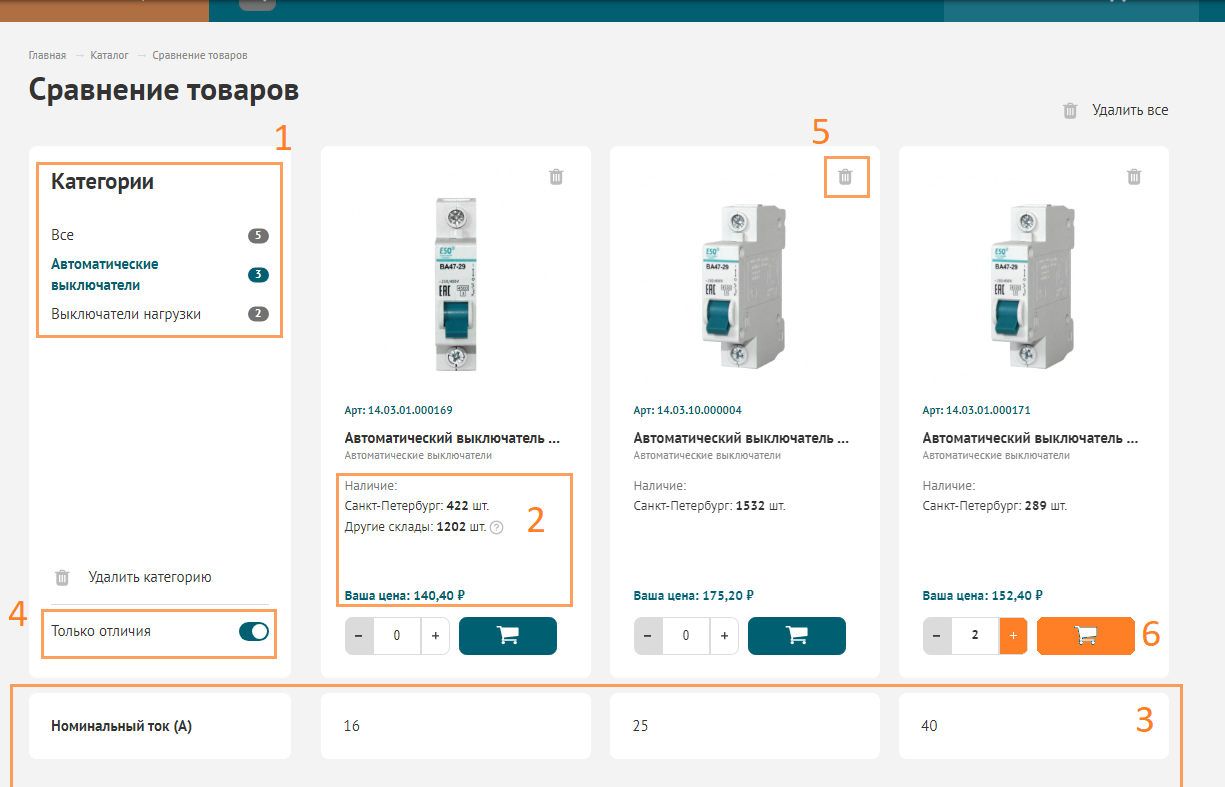The image size is (1225, 787).
Task: Remove the 14.03.10.000004 product via trash icon
Action: pyautogui.click(x=845, y=177)
